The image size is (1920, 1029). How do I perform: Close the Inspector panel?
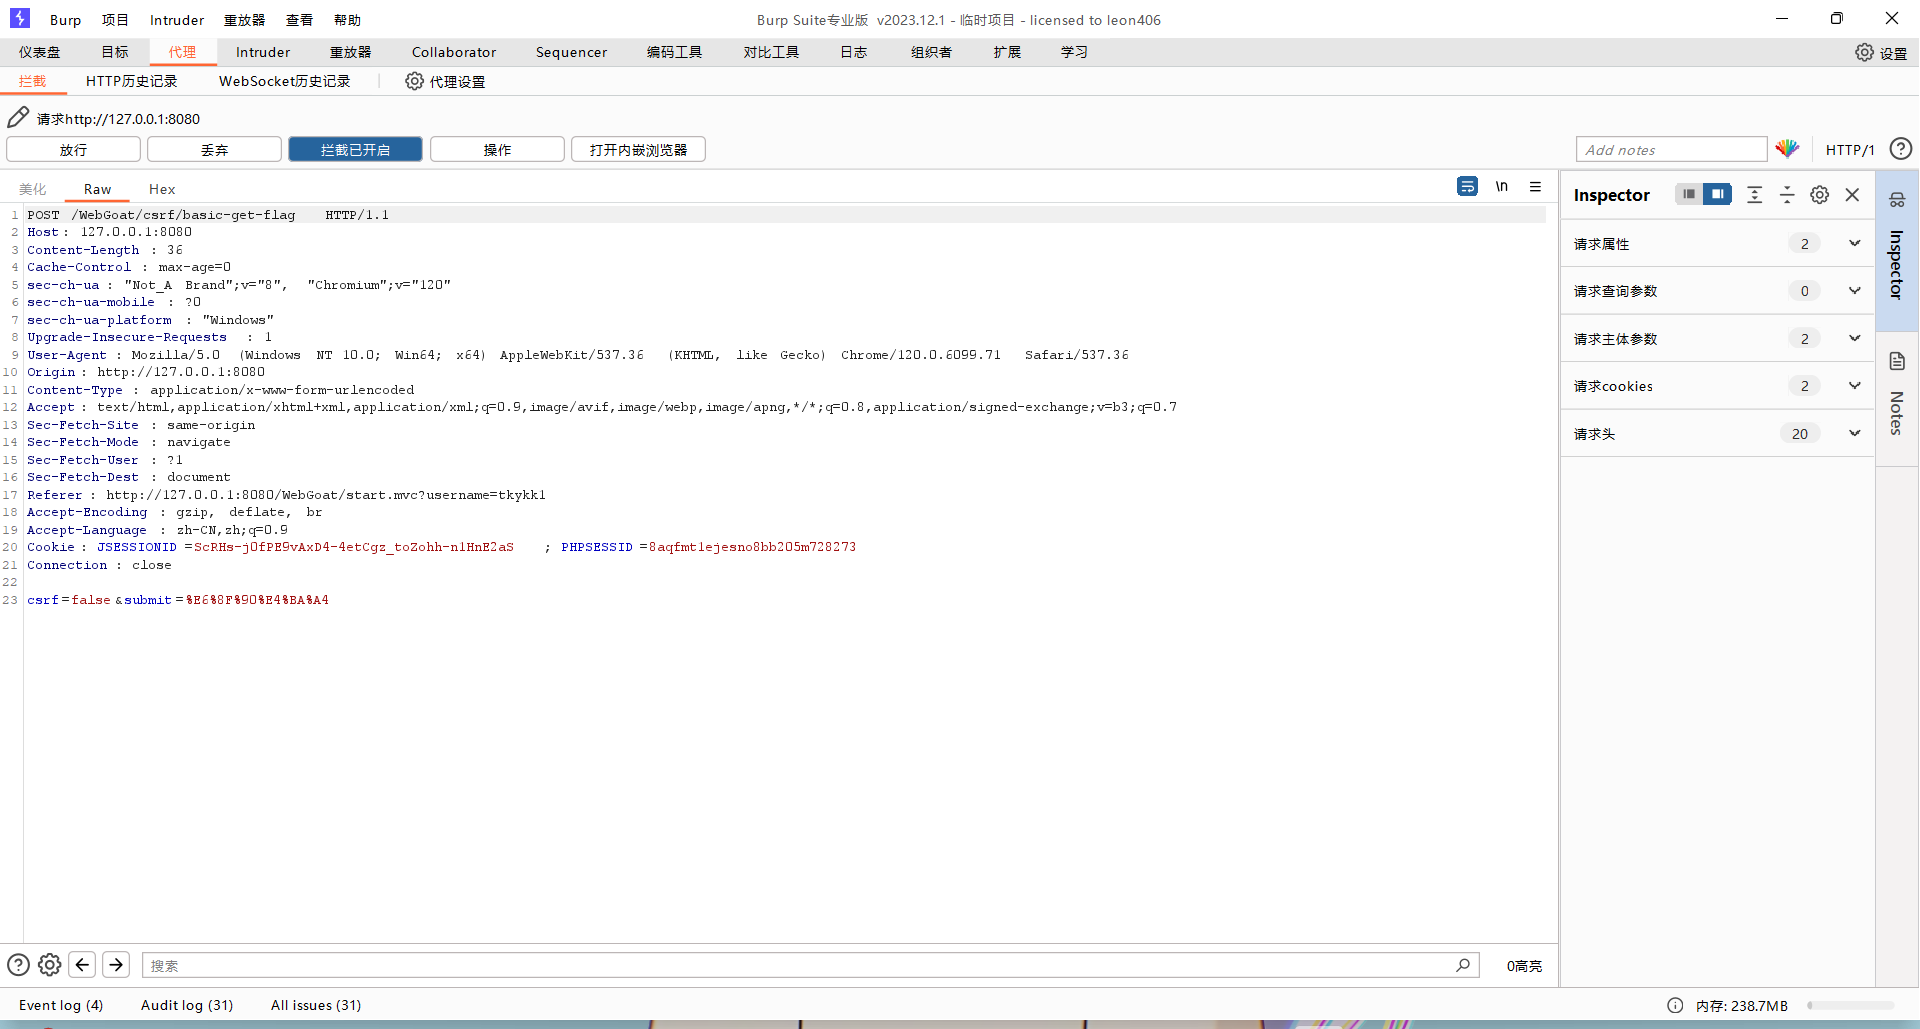[1852, 194]
